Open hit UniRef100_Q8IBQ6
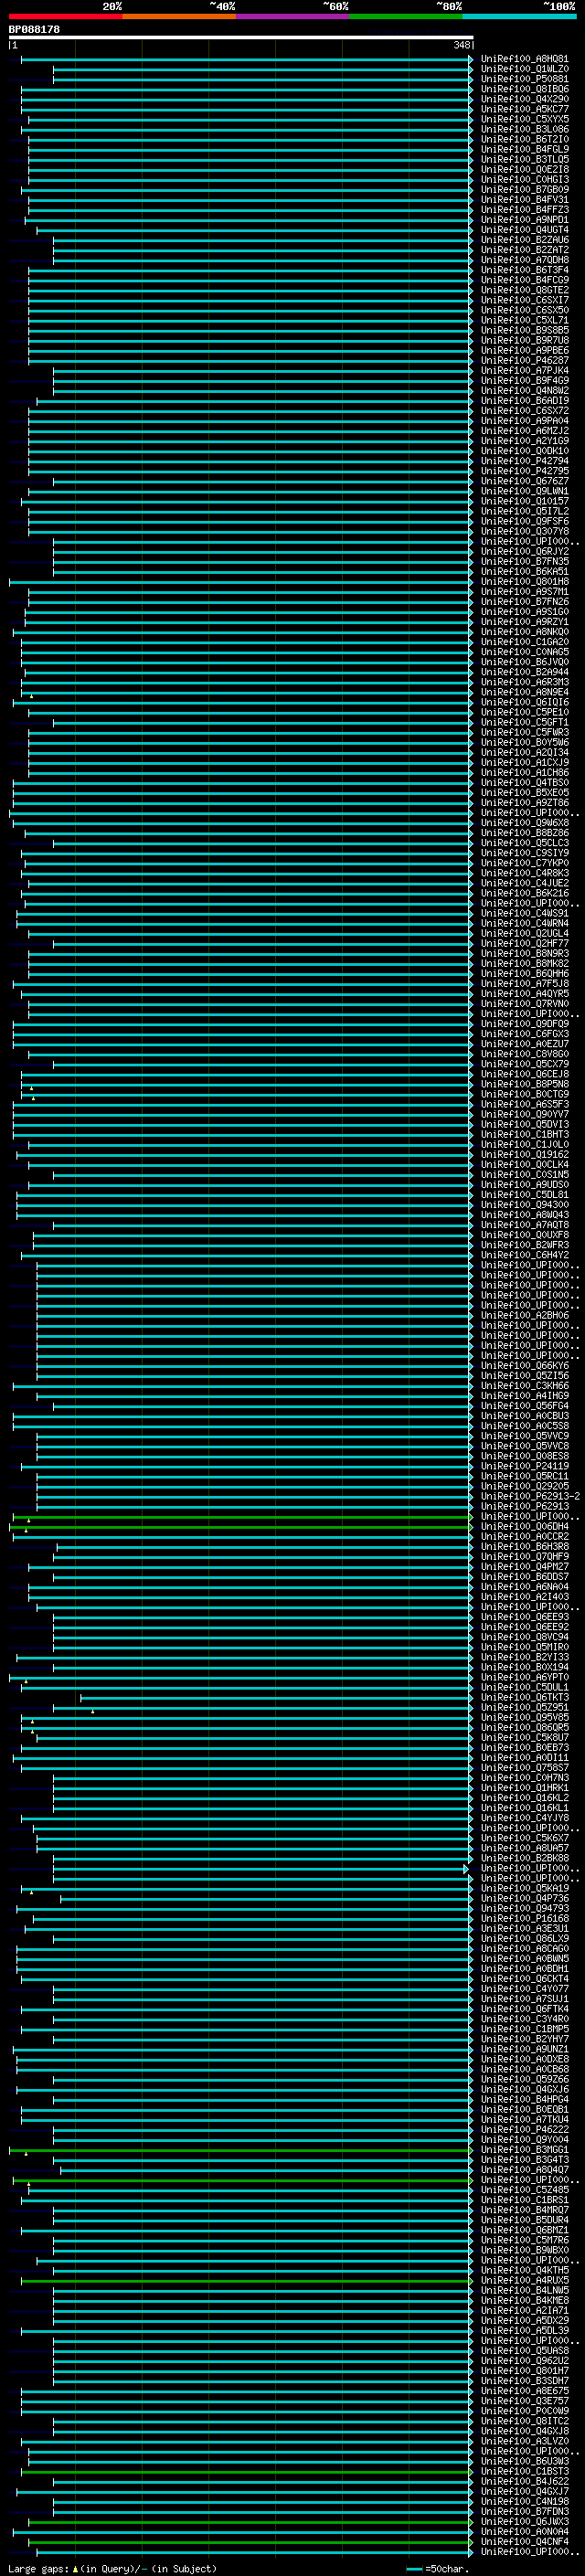The height and width of the screenshot is (2576, 585). click(x=524, y=89)
